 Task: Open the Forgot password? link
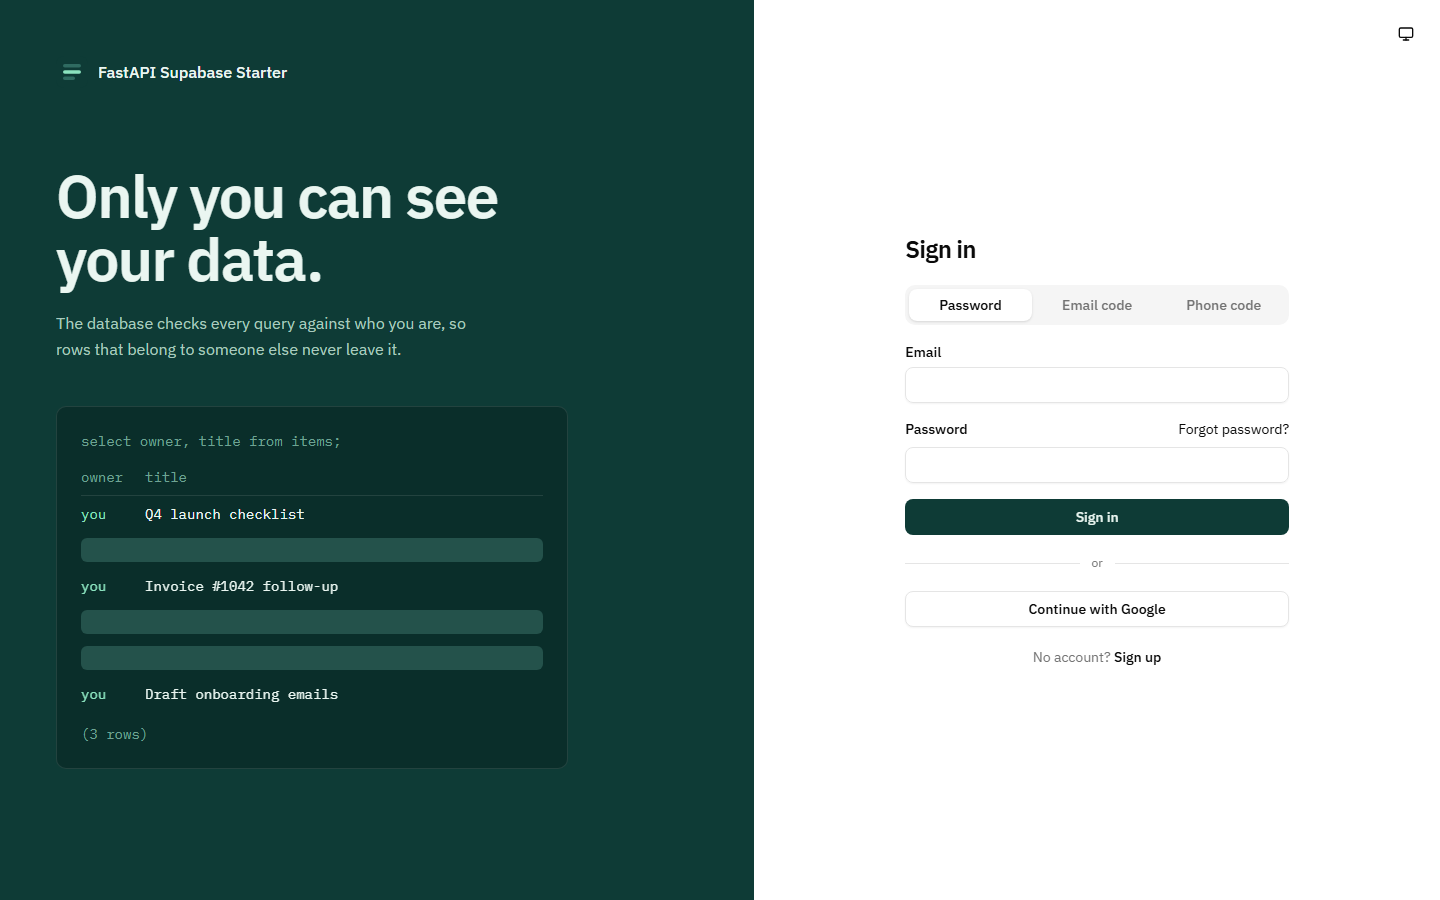tap(1233, 429)
